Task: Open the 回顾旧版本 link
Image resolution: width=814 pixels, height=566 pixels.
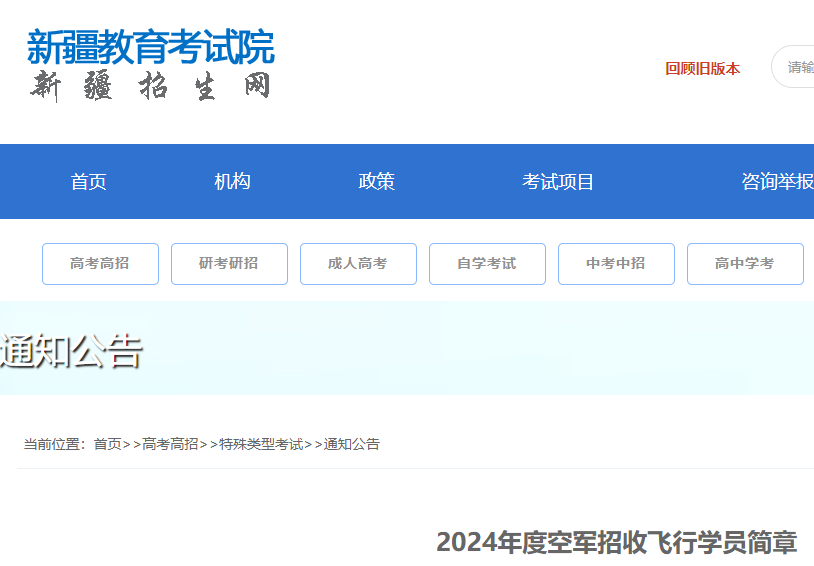Action: tap(702, 69)
